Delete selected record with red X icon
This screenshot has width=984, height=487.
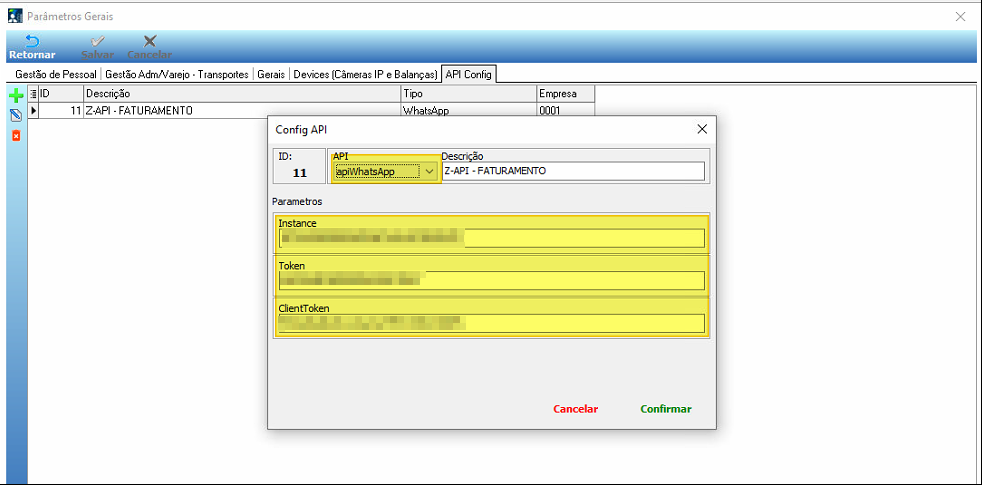(x=16, y=136)
